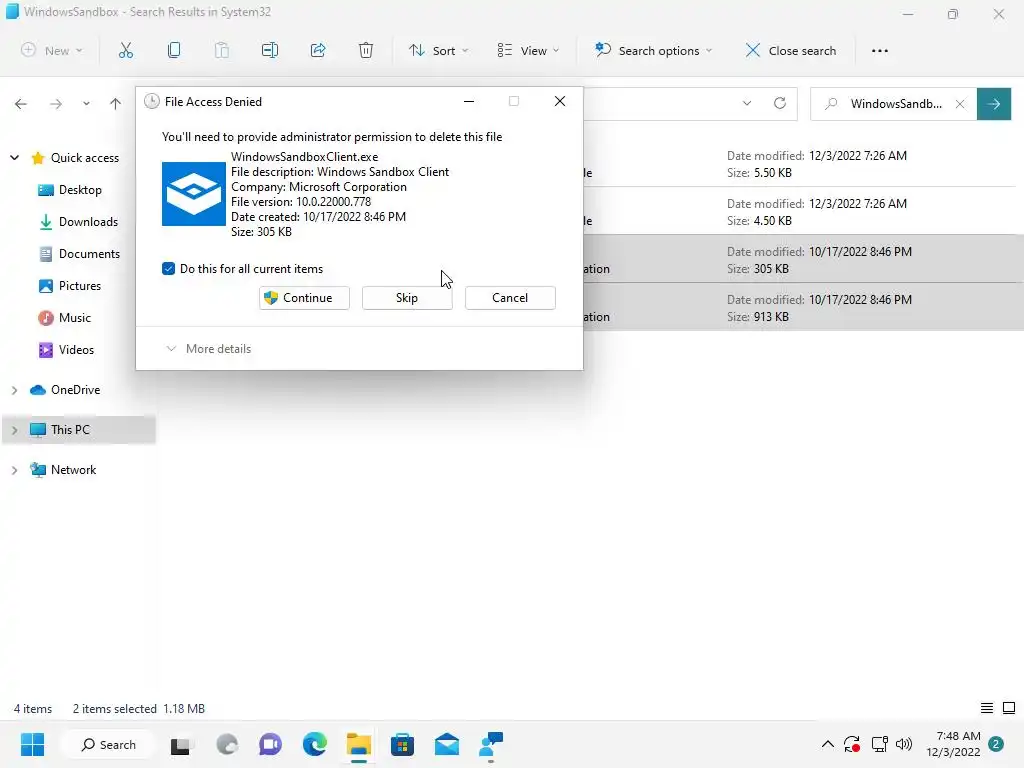
Task: Close the File Access Denied dialog
Action: pyautogui.click(x=560, y=101)
